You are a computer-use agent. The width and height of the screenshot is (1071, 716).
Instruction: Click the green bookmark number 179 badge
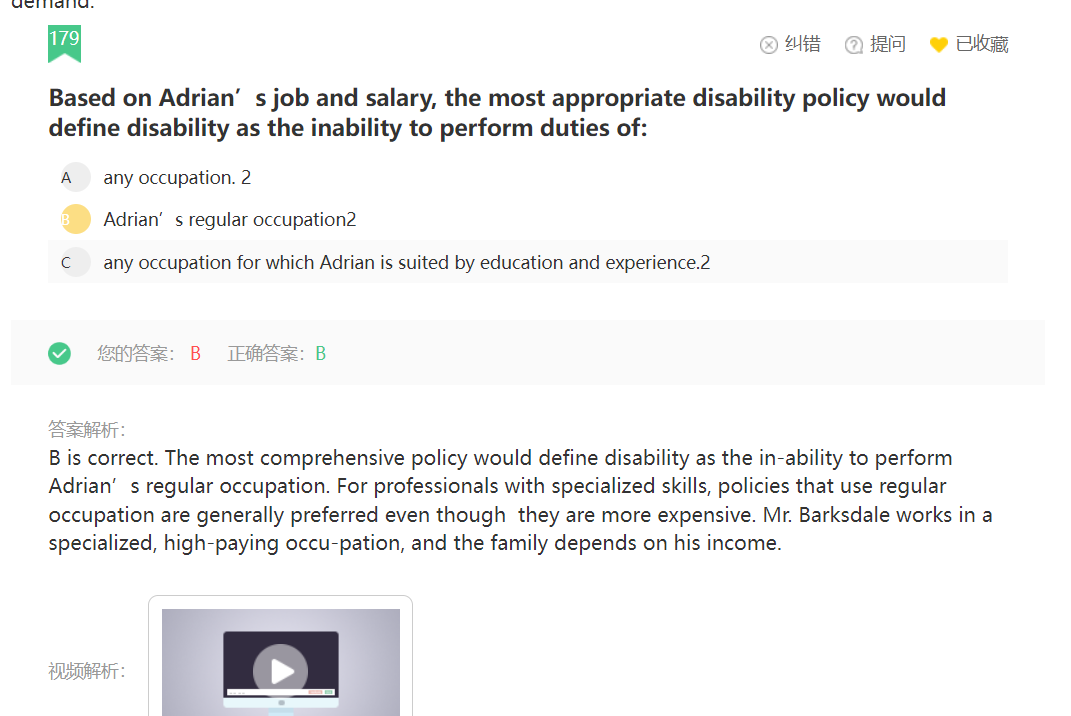tap(64, 44)
